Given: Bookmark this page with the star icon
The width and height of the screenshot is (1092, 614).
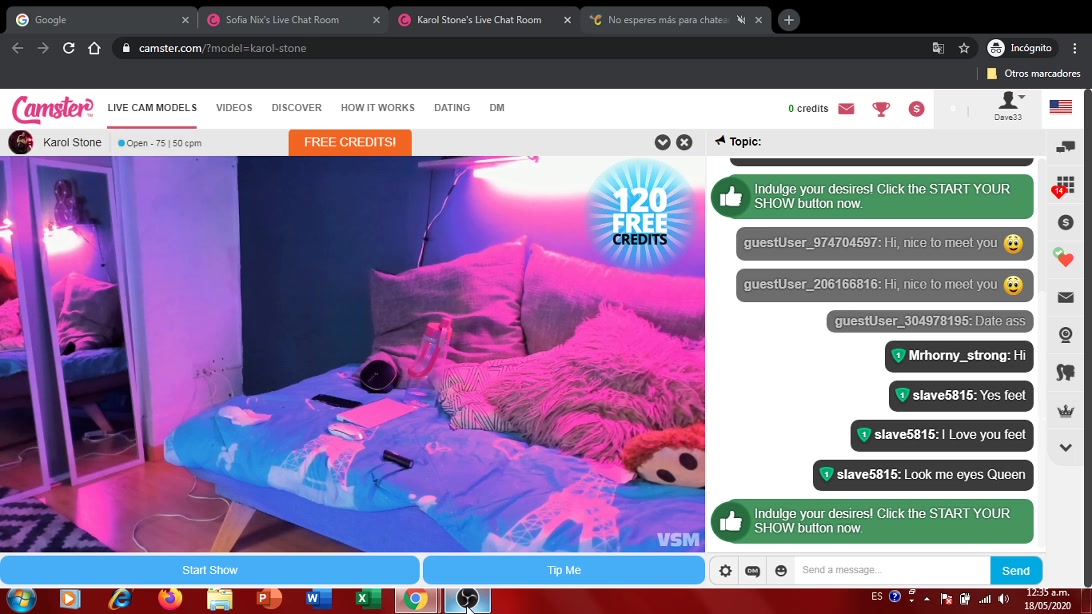Looking at the screenshot, I should point(964,48).
